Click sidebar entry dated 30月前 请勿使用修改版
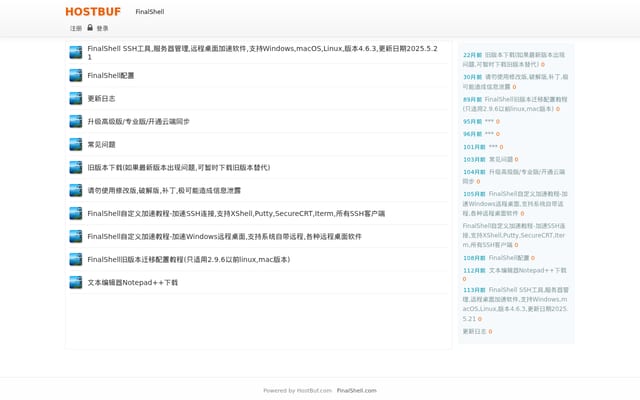The height and width of the screenshot is (400, 640). point(515,82)
